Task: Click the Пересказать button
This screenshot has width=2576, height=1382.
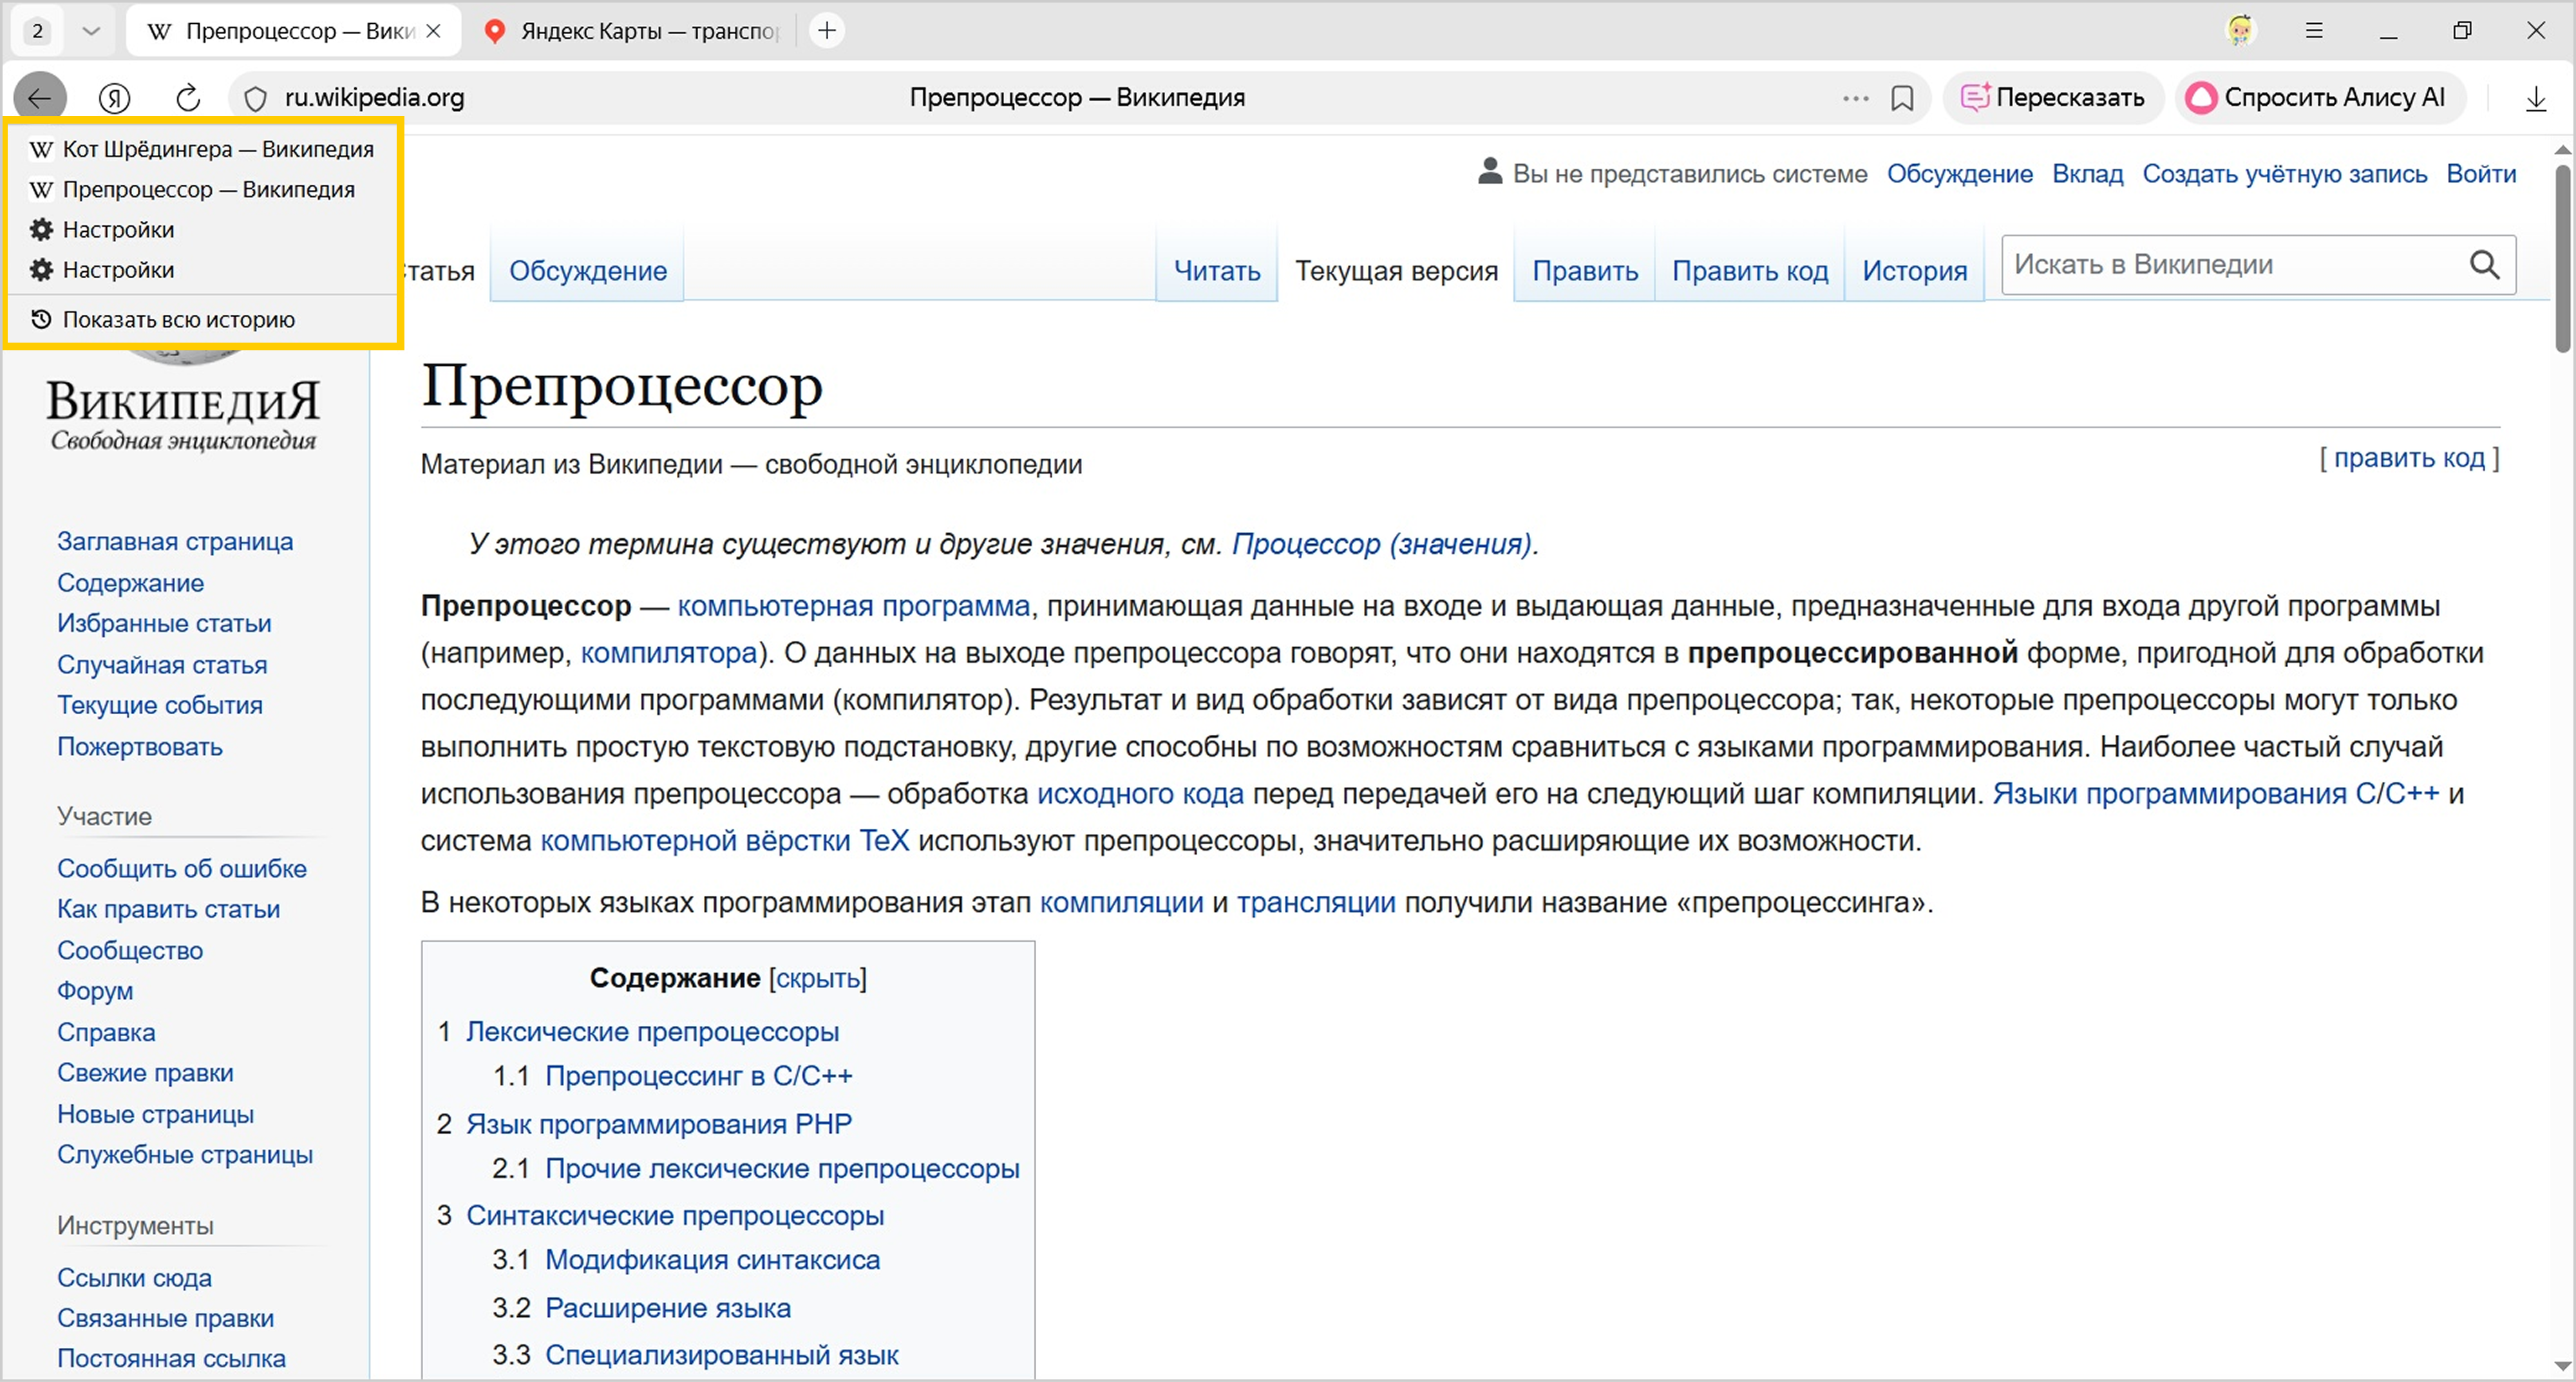Action: pyautogui.click(x=2053, y=97)
